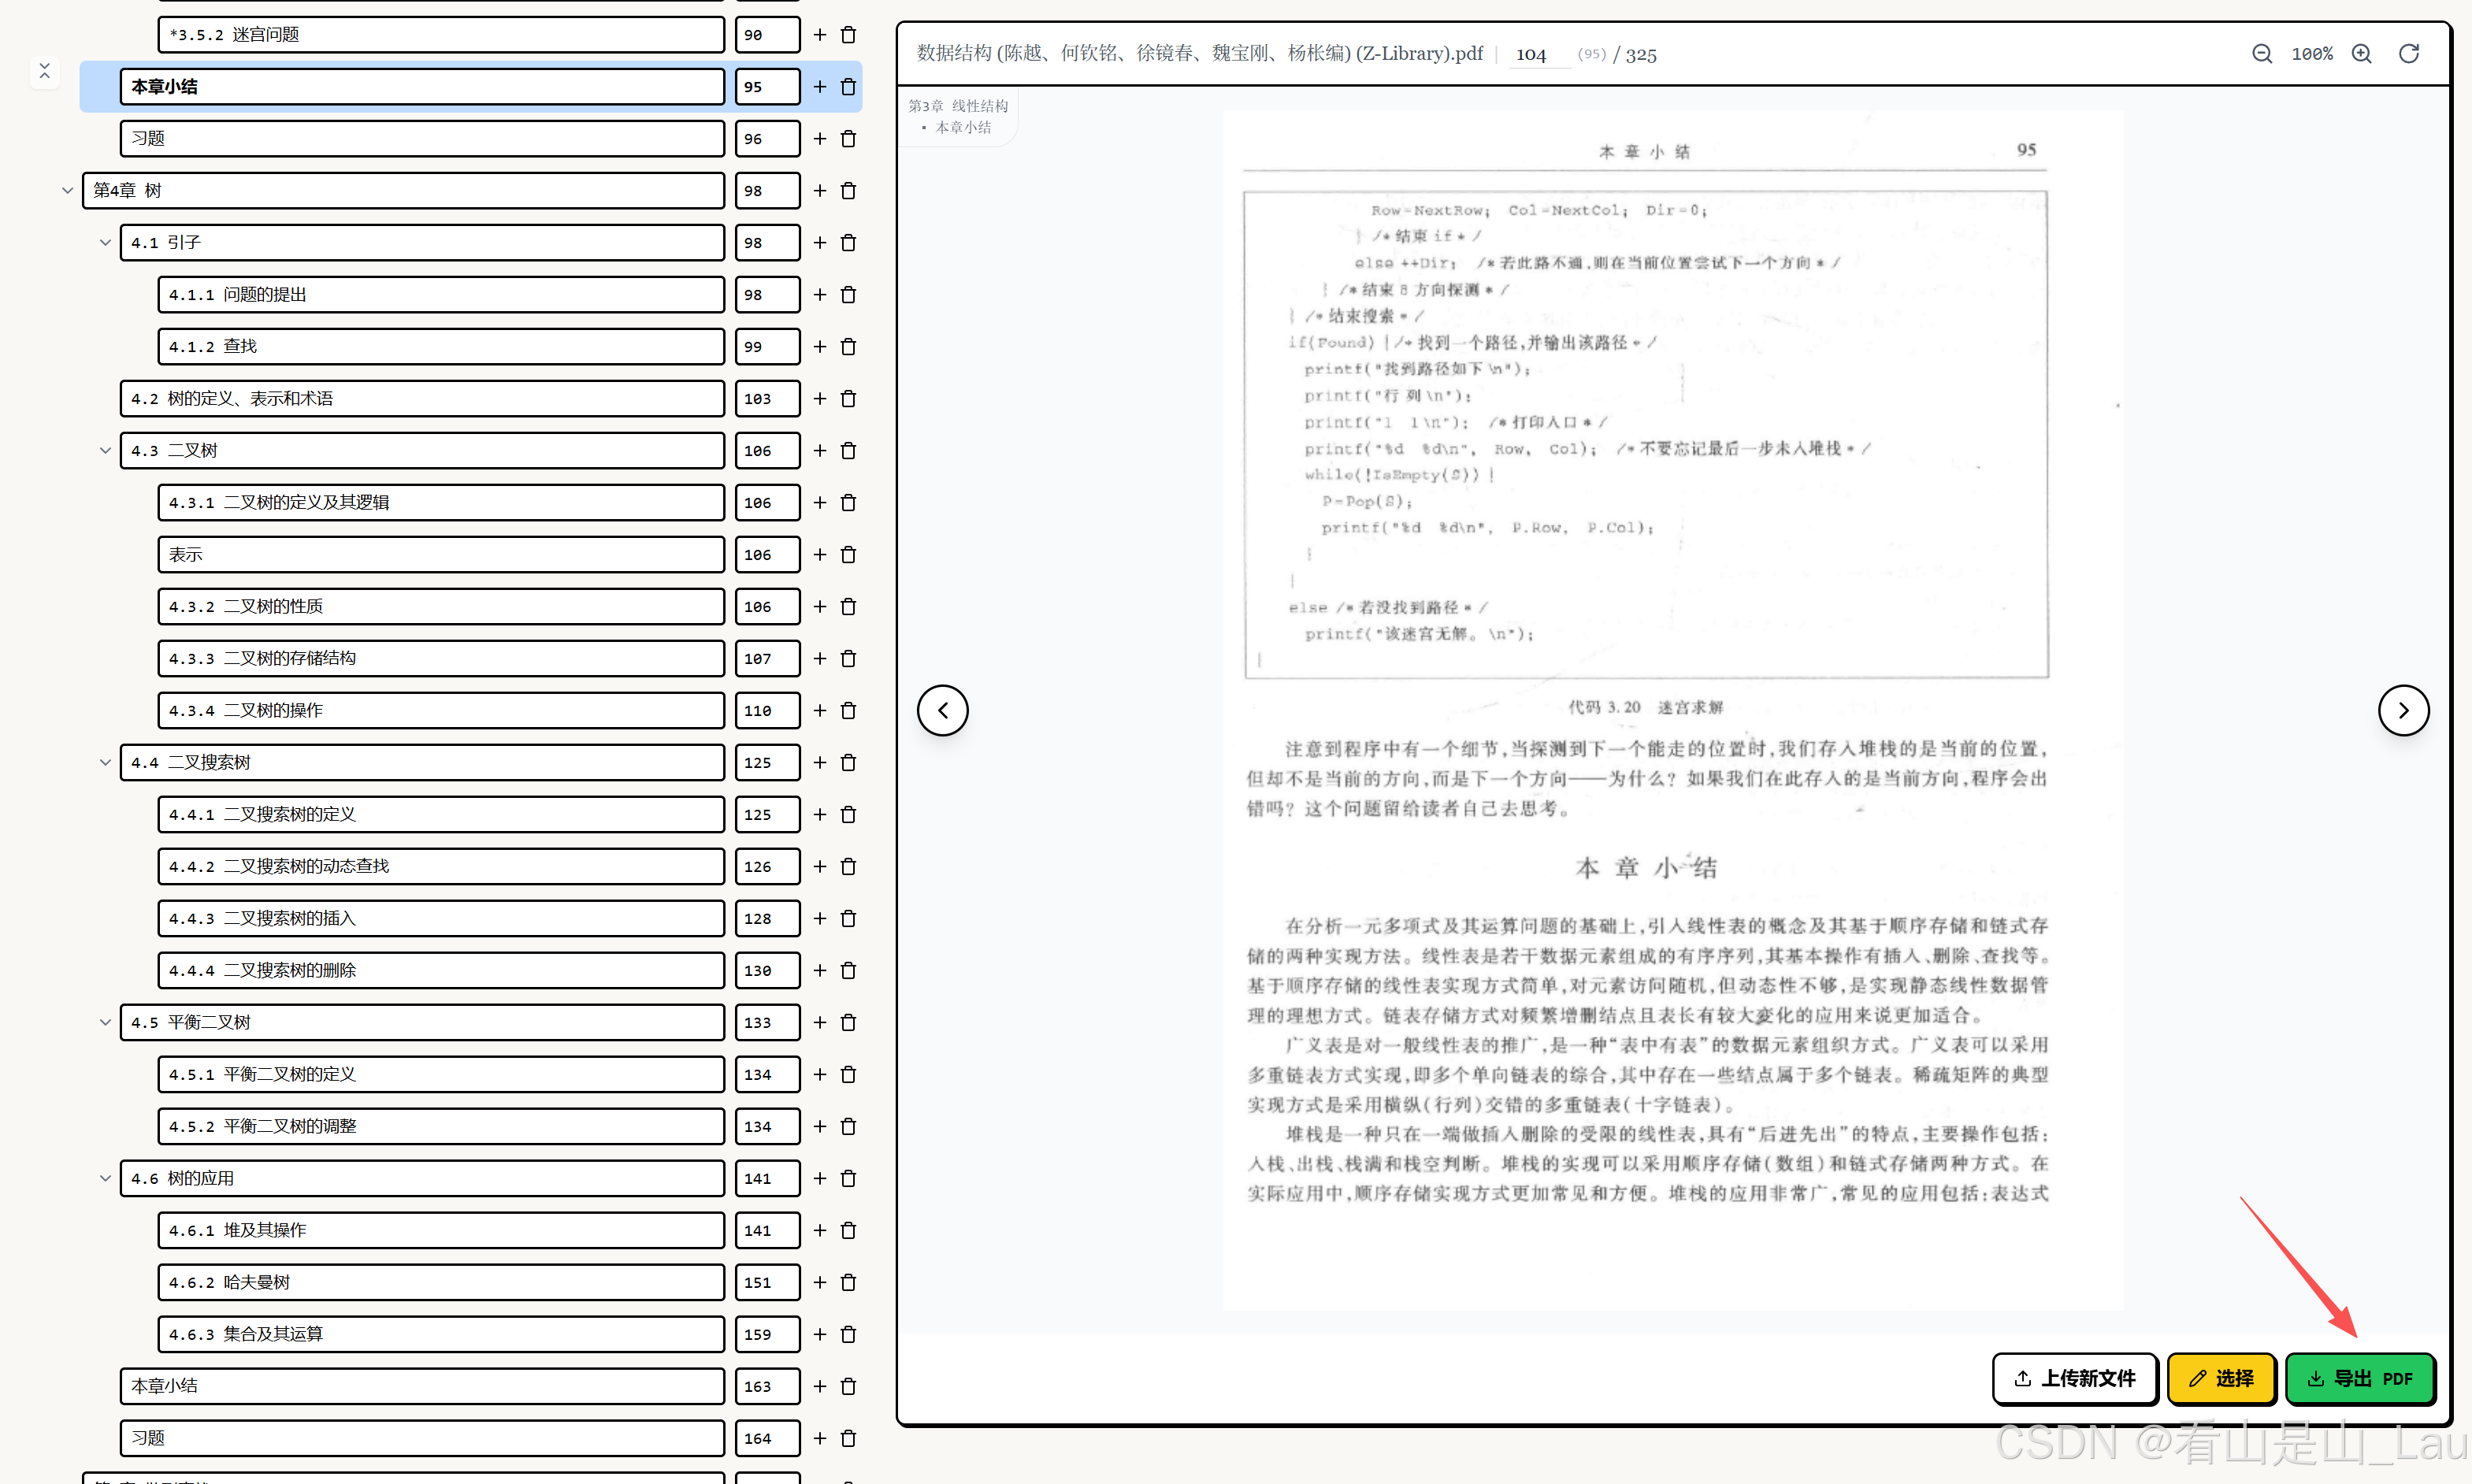Collapse all outline items with the double-chevron icon

(x=44, y=71)
